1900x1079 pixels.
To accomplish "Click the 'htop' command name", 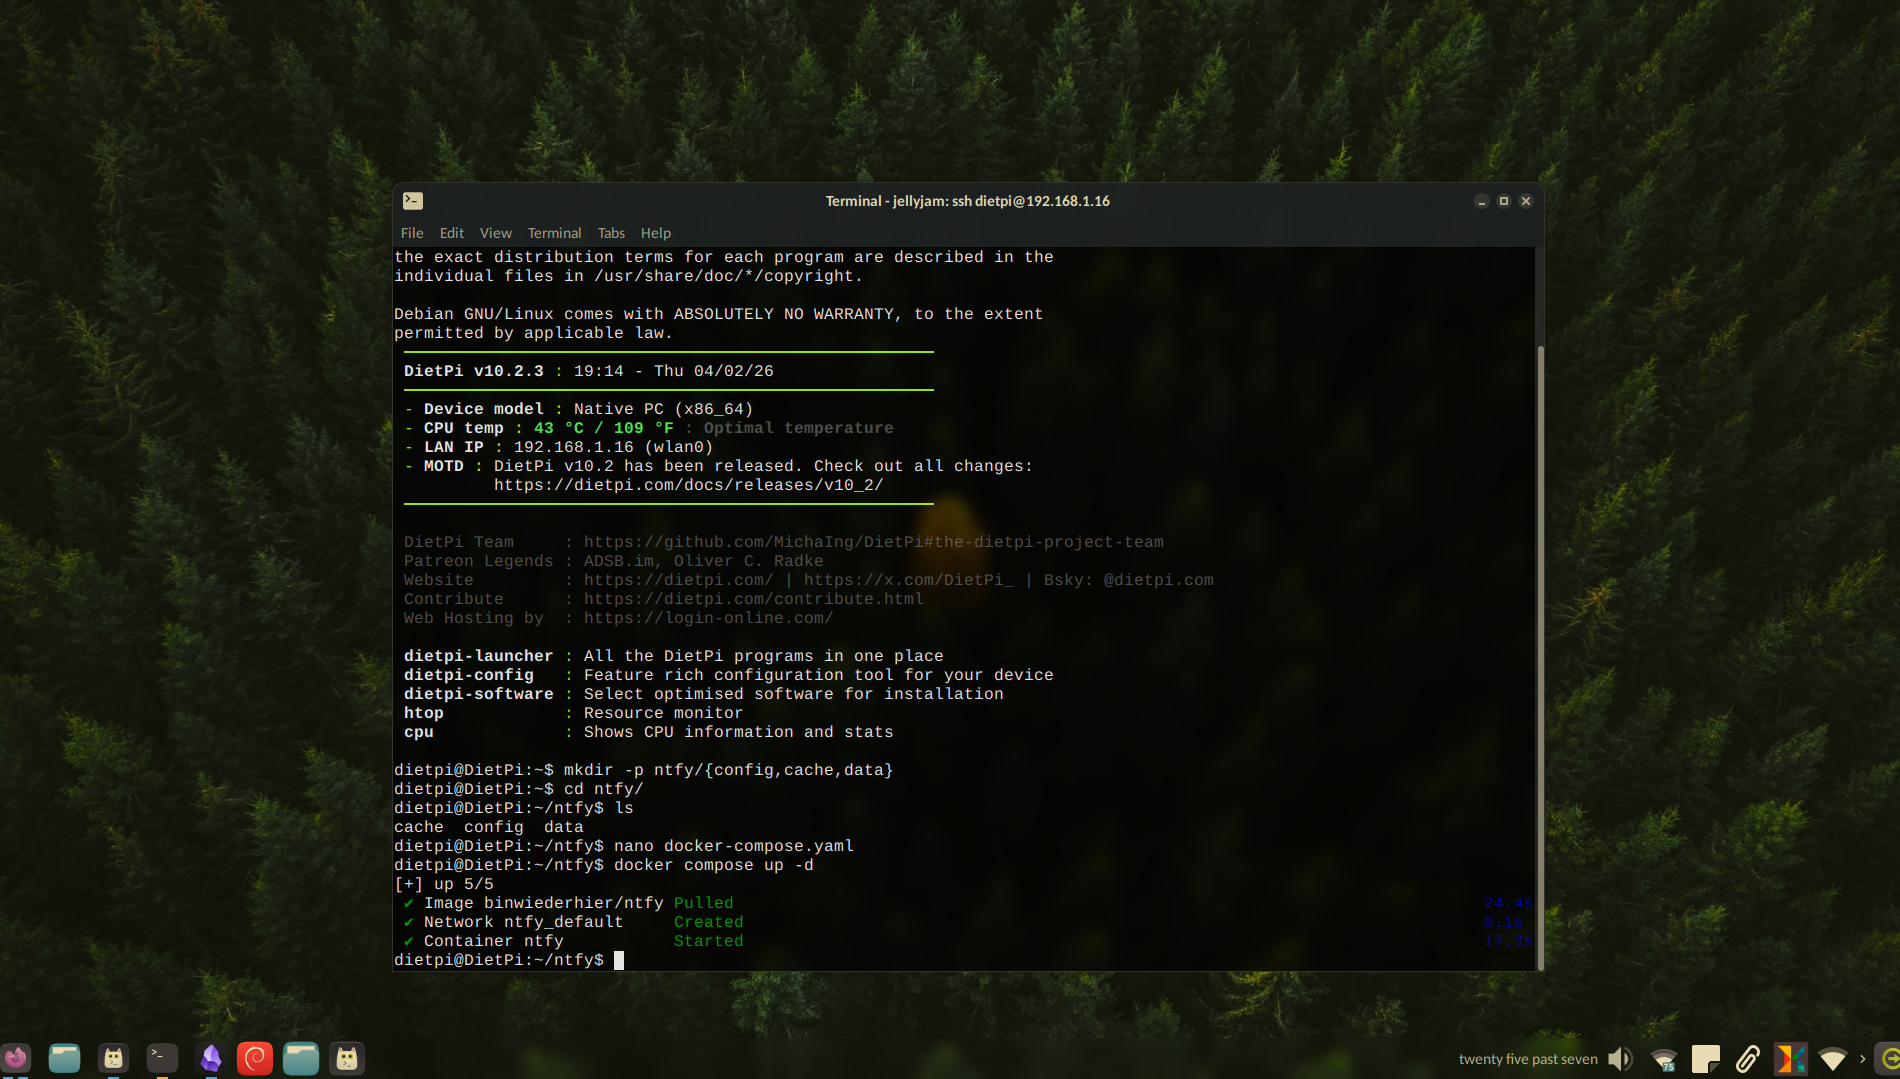I will pyautogui.click(x=424, y=713).
